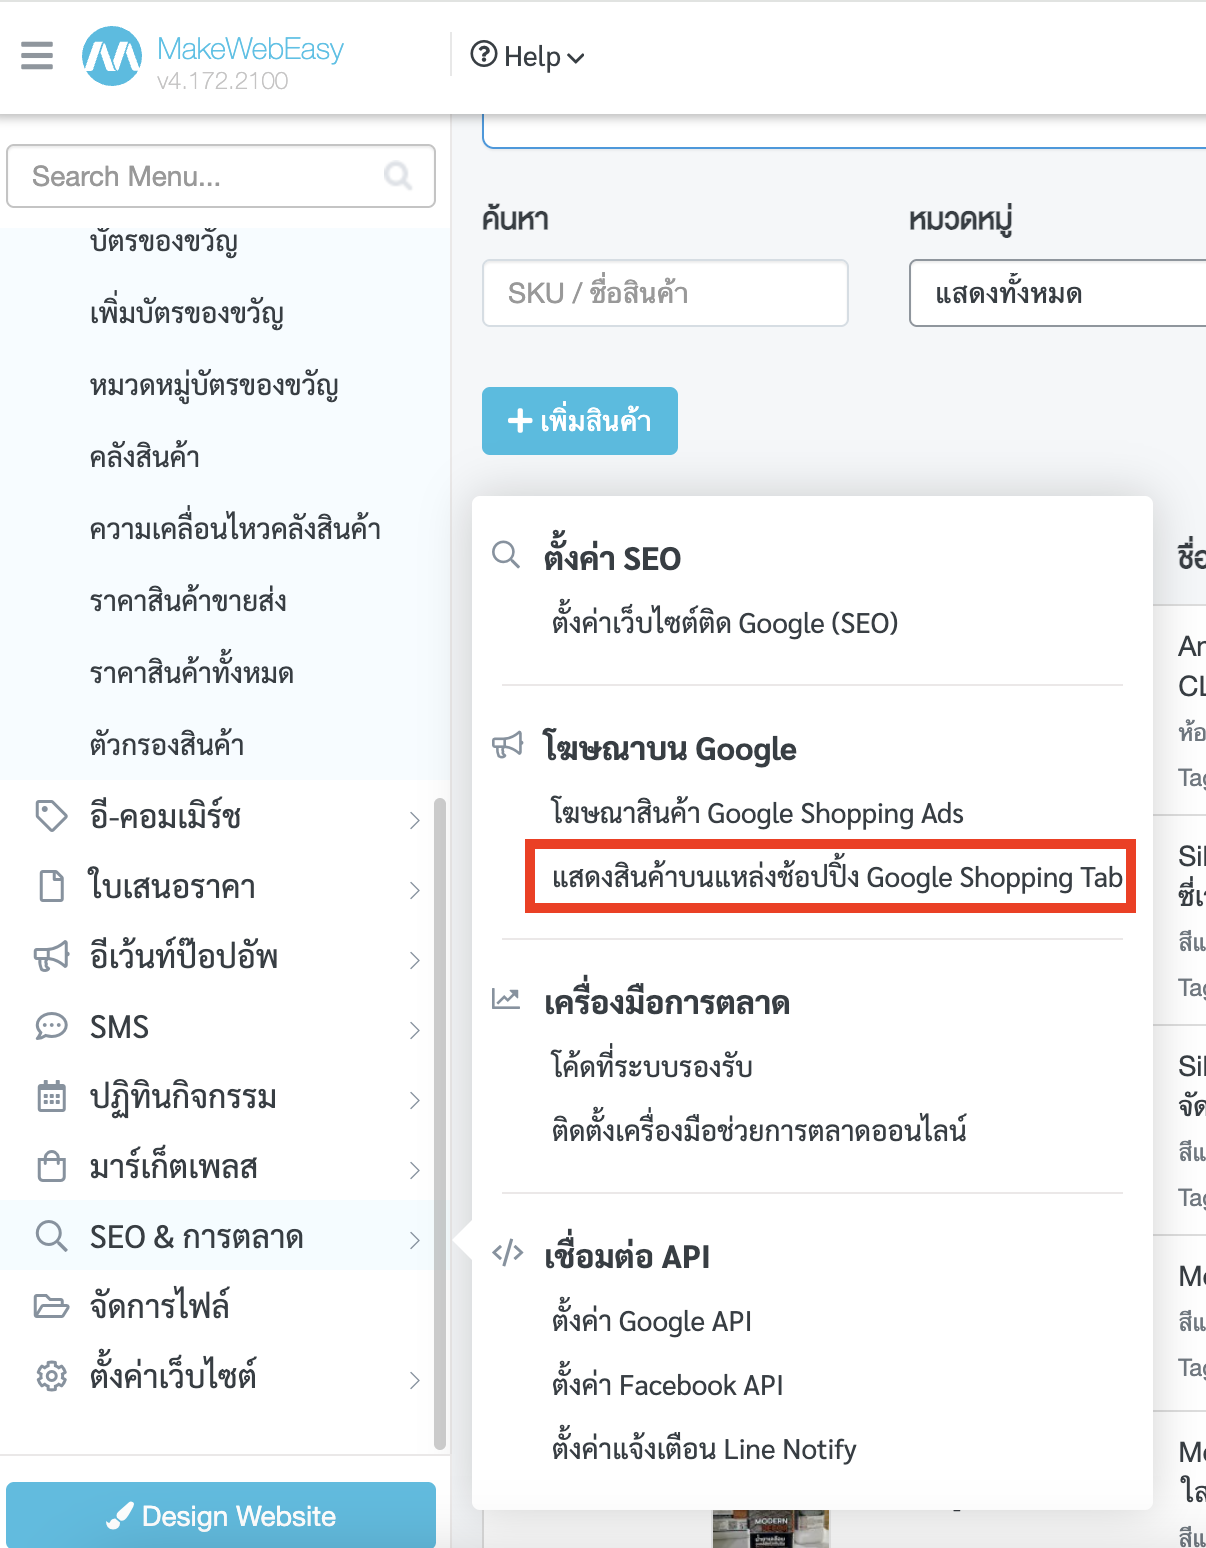Screen dimensions: 1206x1548
Task: Click the folder icon beside จัดการไฟล์
Action: (51, 1306)
